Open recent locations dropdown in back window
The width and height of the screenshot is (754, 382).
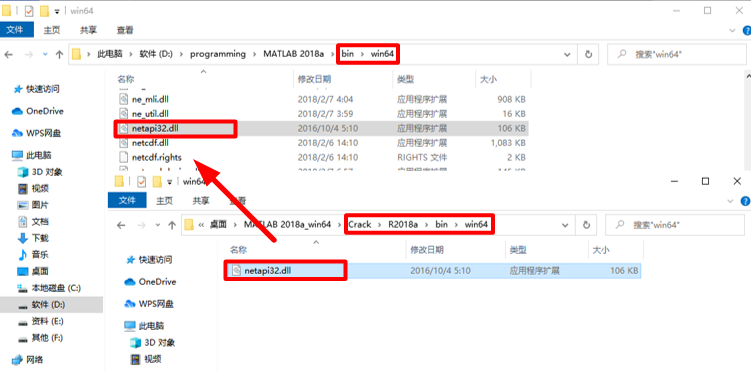click(45, 54)
